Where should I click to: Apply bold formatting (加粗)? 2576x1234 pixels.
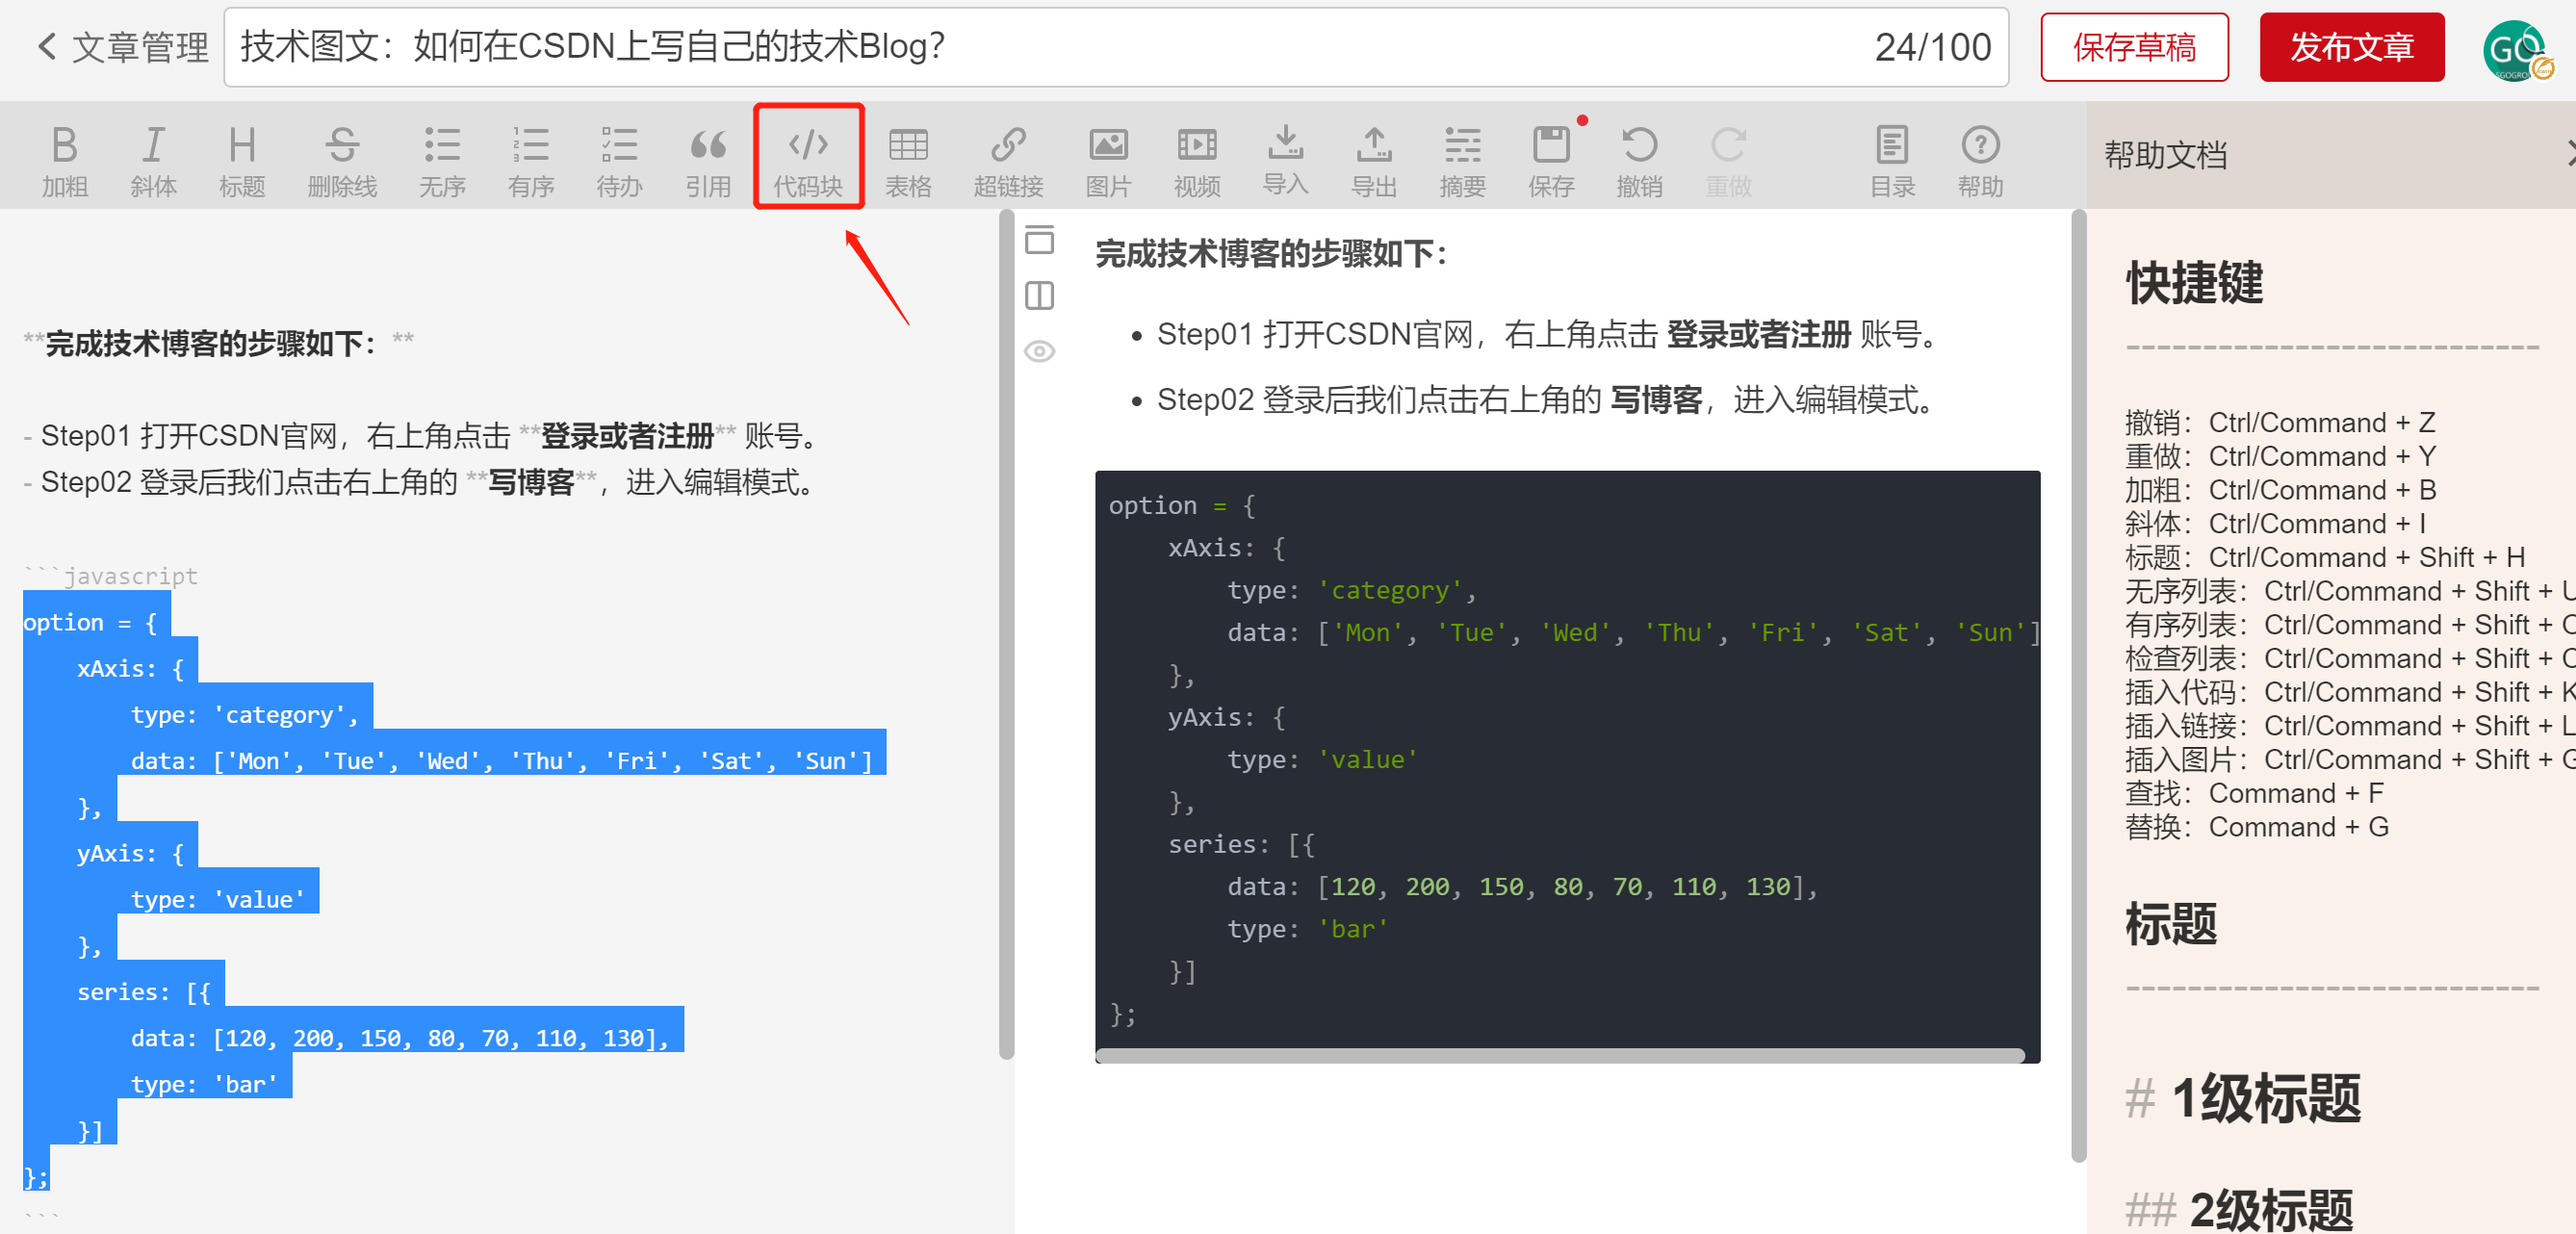65,160
